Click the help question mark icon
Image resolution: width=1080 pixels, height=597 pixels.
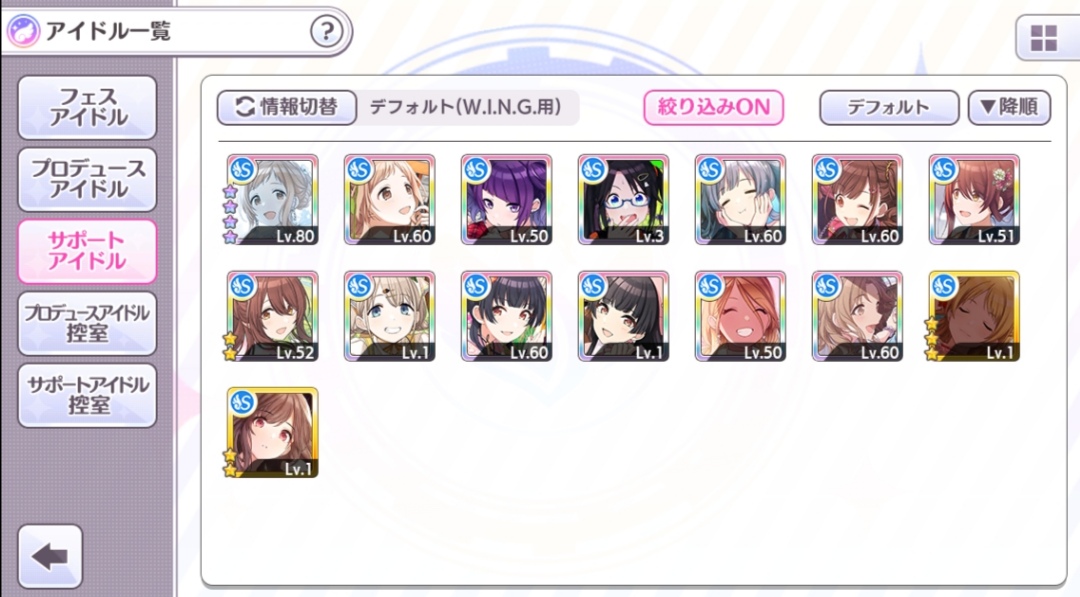tap(326, 32)
